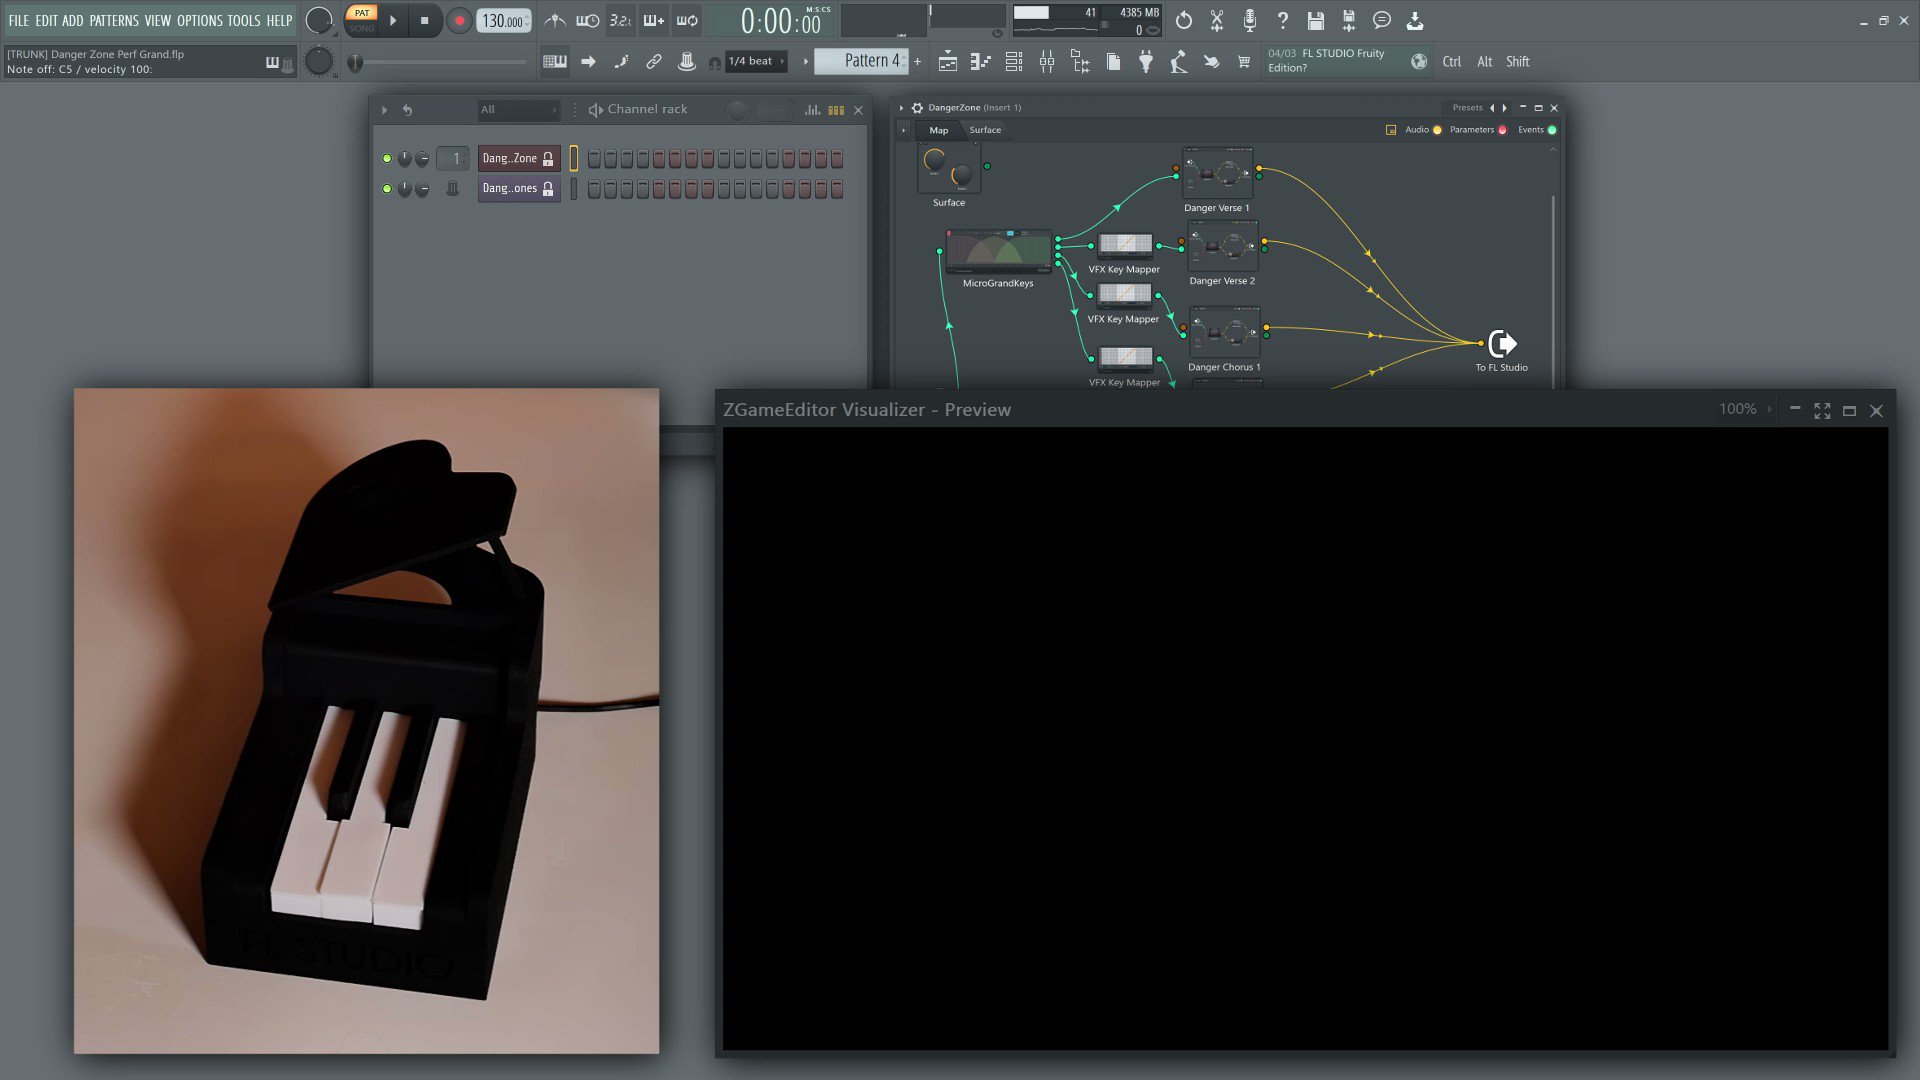This screenshot has width=1920, height=1080.
Task: Open the ADD menu
Action: point(73,20)
